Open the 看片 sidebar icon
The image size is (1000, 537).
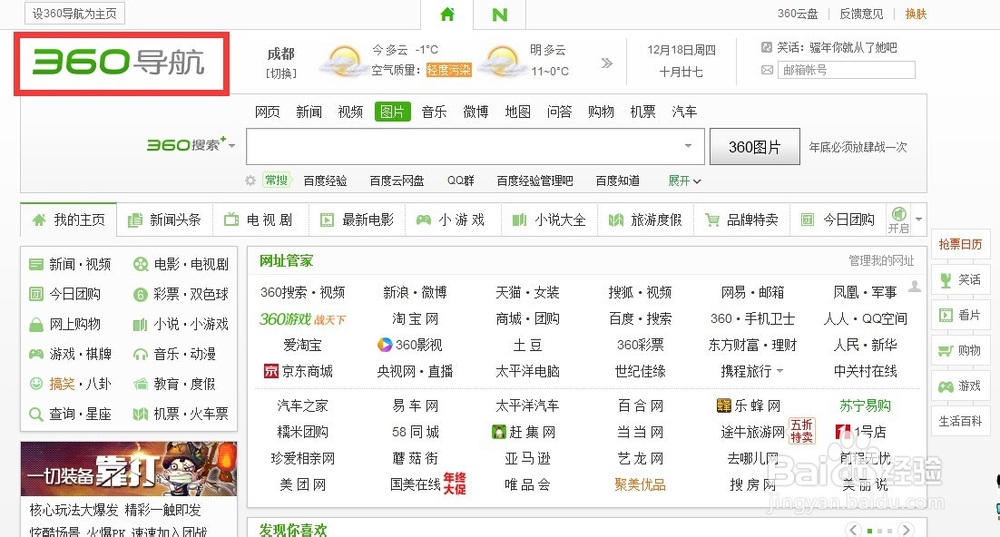pos(946,315)
